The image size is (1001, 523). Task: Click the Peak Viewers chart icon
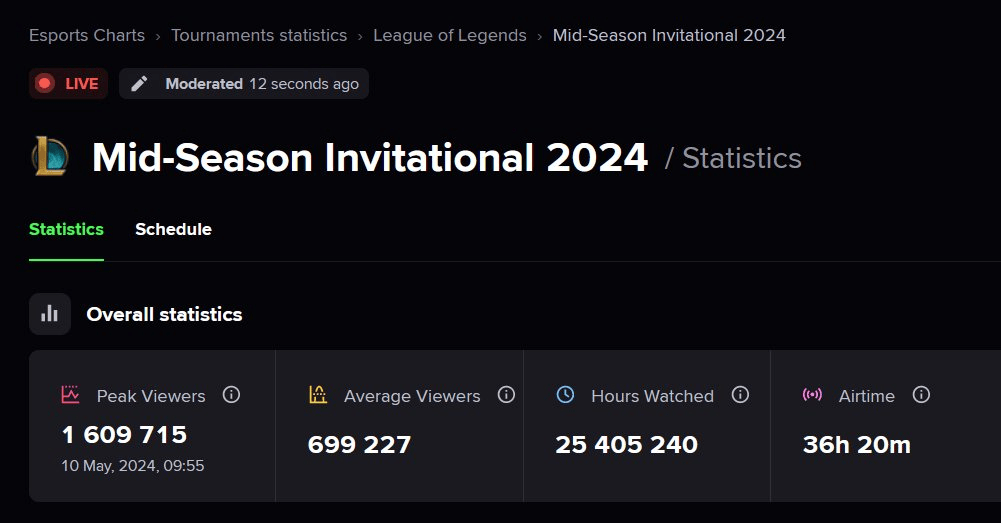click(70, 395)
